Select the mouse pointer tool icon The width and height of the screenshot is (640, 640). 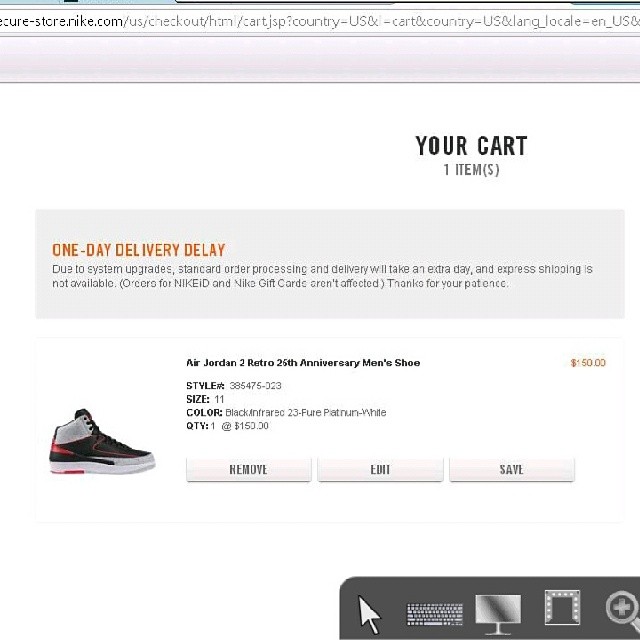[369, 614]
